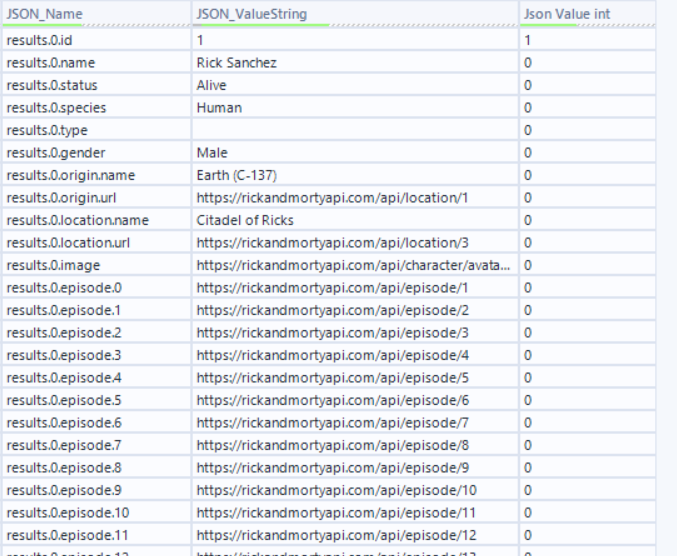The height and width of the screenshot is (556, 677).
Task: Select the empty value cell in results.0.type row
Action: [355, 130]
